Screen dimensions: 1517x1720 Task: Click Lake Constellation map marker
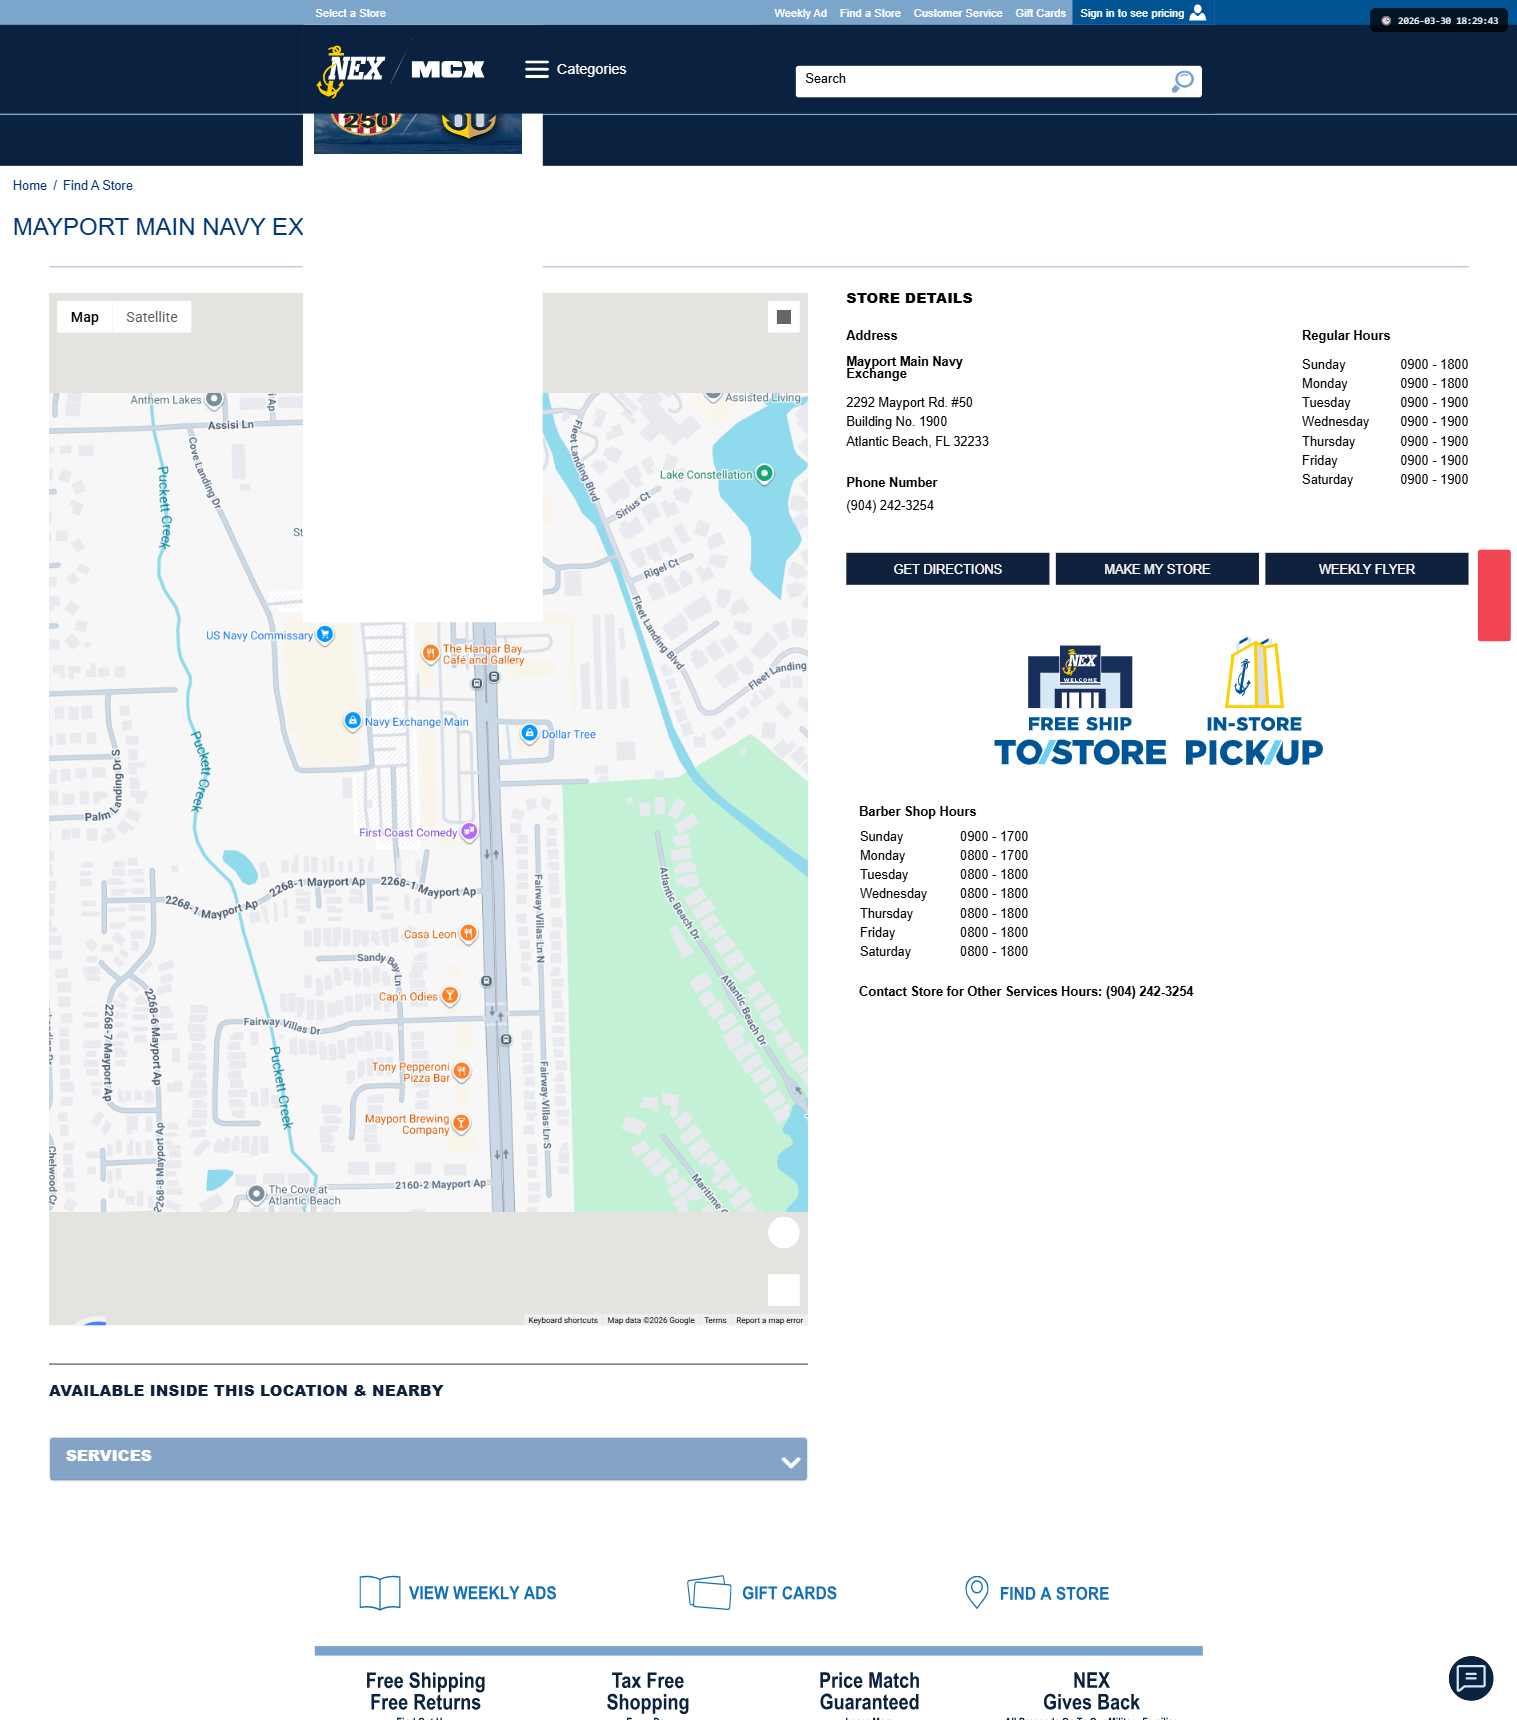pos(765,474)
